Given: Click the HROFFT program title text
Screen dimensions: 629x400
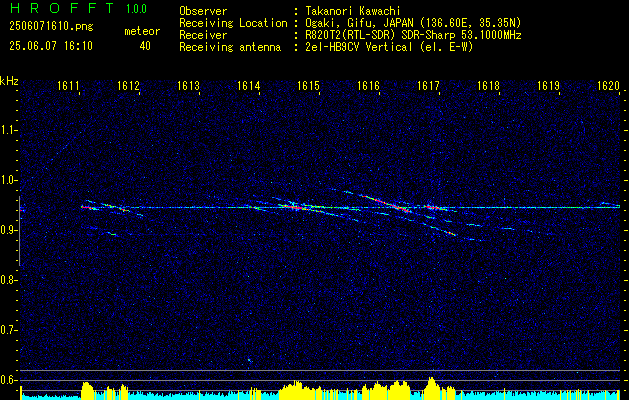Looking at the screenshot, I should tap(62, 8).
